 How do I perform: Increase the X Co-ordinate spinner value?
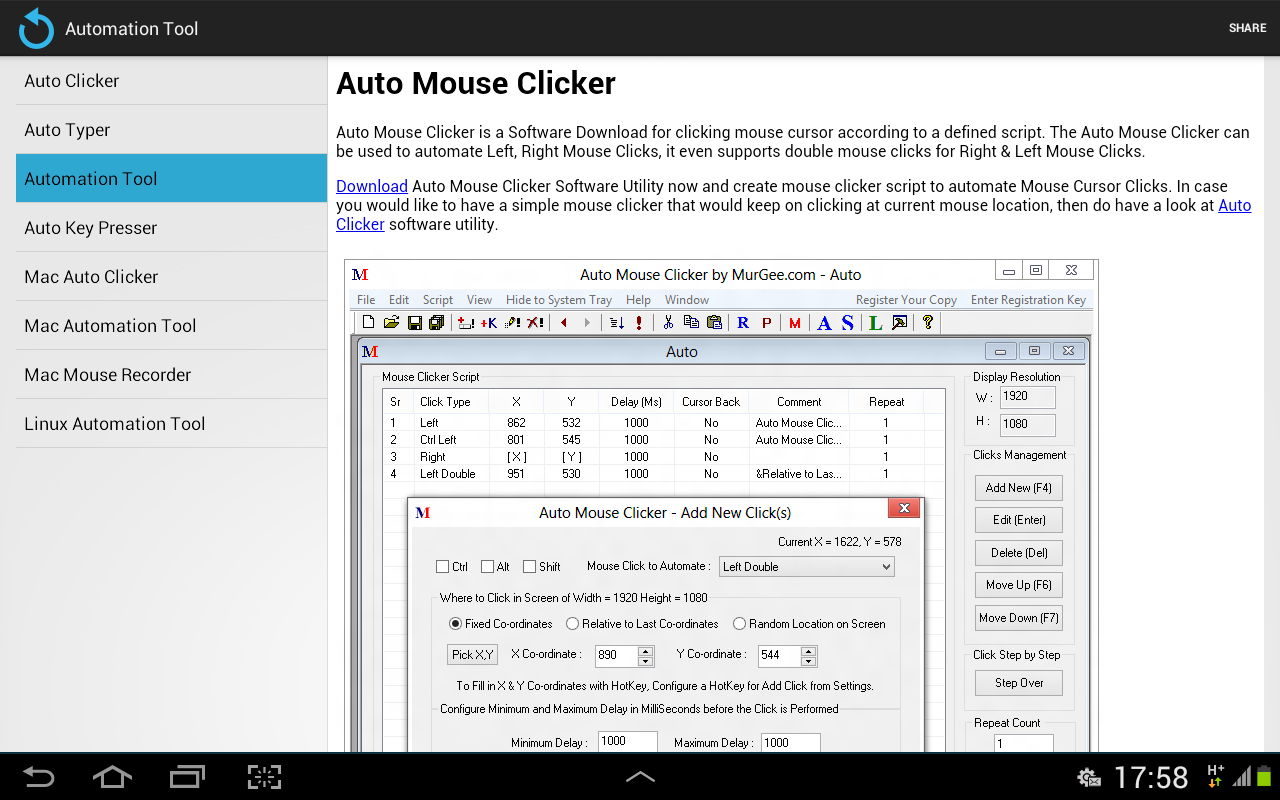tap(646, 651)
